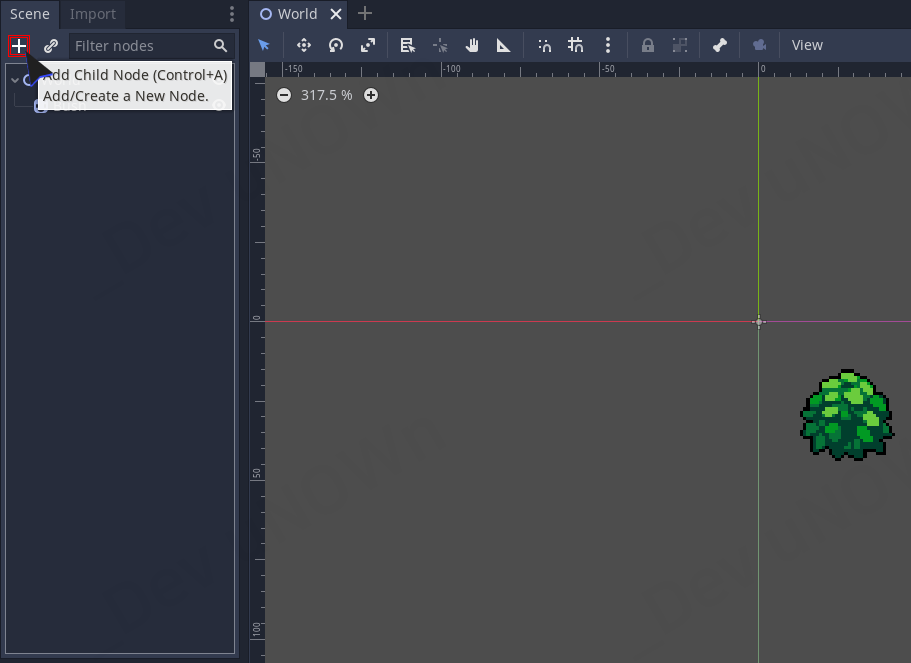Viewport: 911px width, 663px height.
Task: Click the override camera icon
Action: 759,45
